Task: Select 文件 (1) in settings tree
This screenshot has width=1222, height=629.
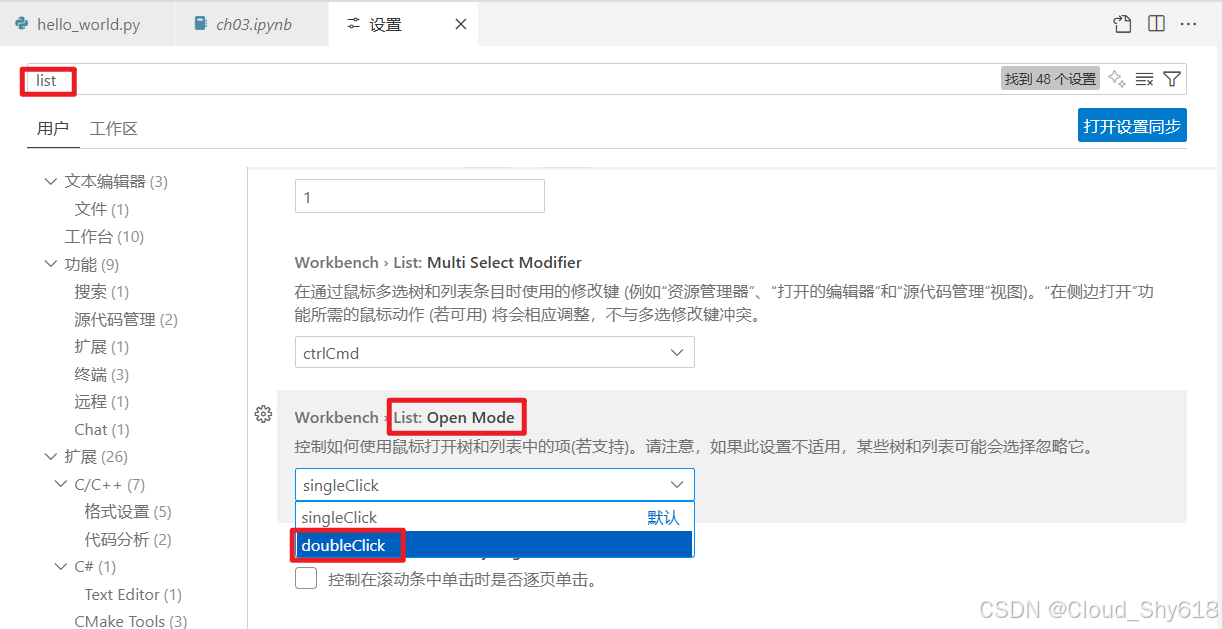Action: click(101, 209)
